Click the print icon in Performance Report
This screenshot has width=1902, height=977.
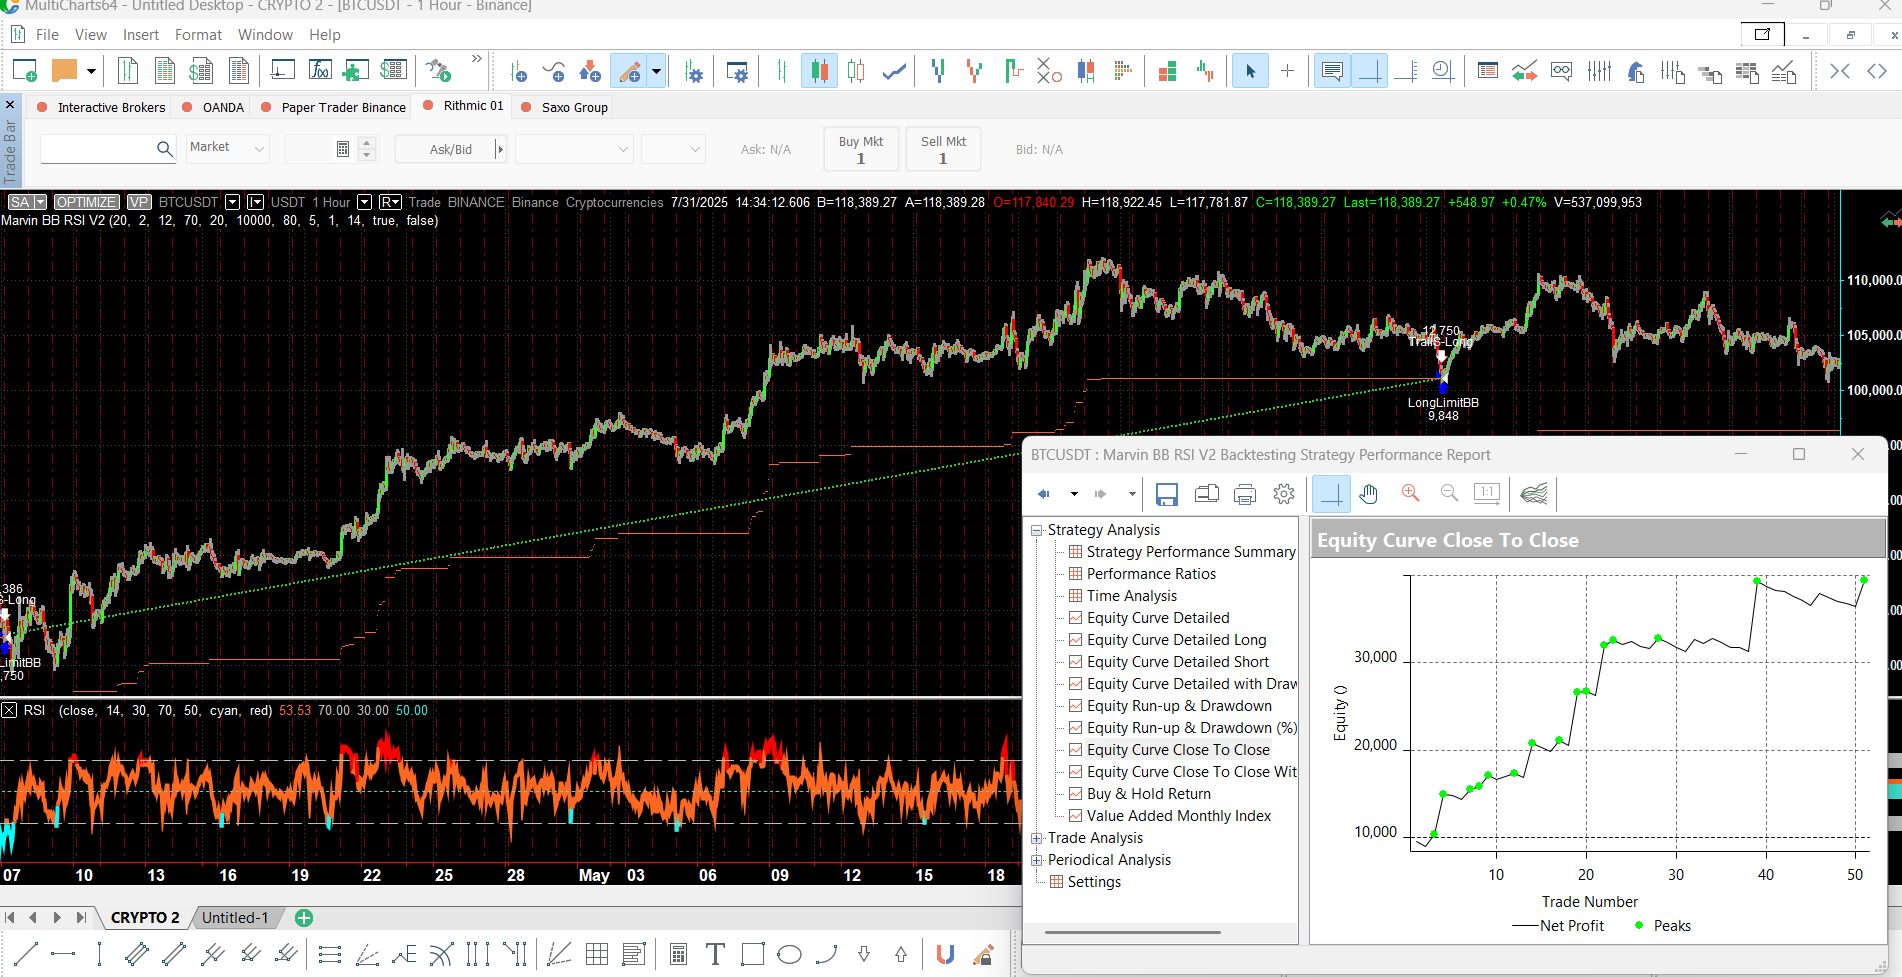(x=1245, y=494)
